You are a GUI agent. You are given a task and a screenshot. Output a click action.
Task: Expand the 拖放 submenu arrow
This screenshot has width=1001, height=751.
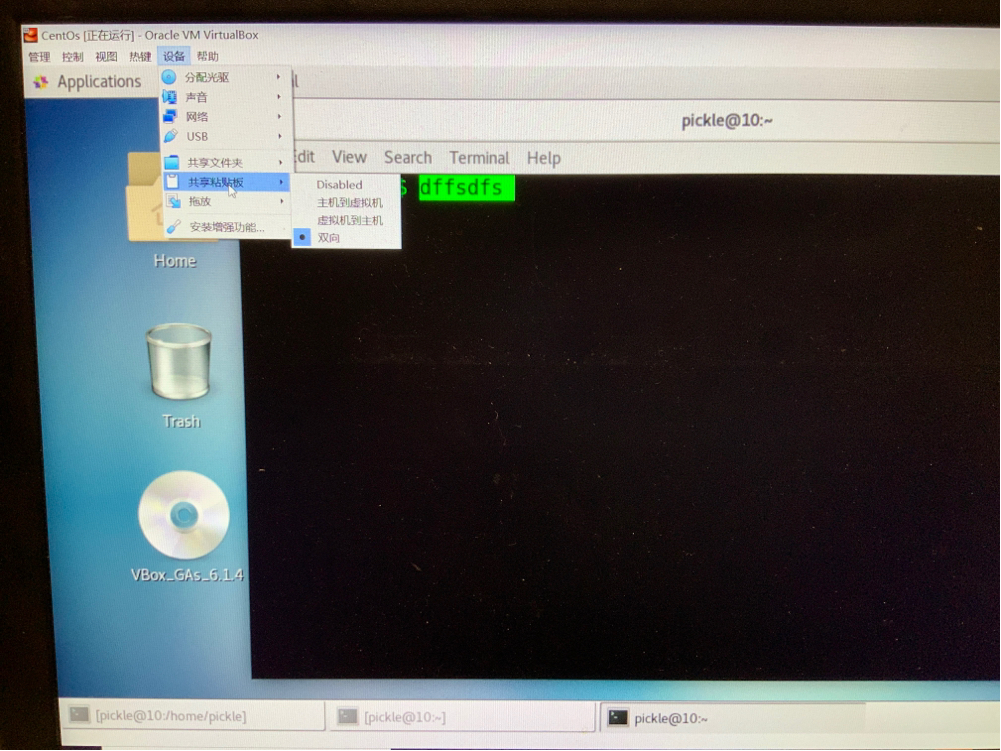[282, 201]
